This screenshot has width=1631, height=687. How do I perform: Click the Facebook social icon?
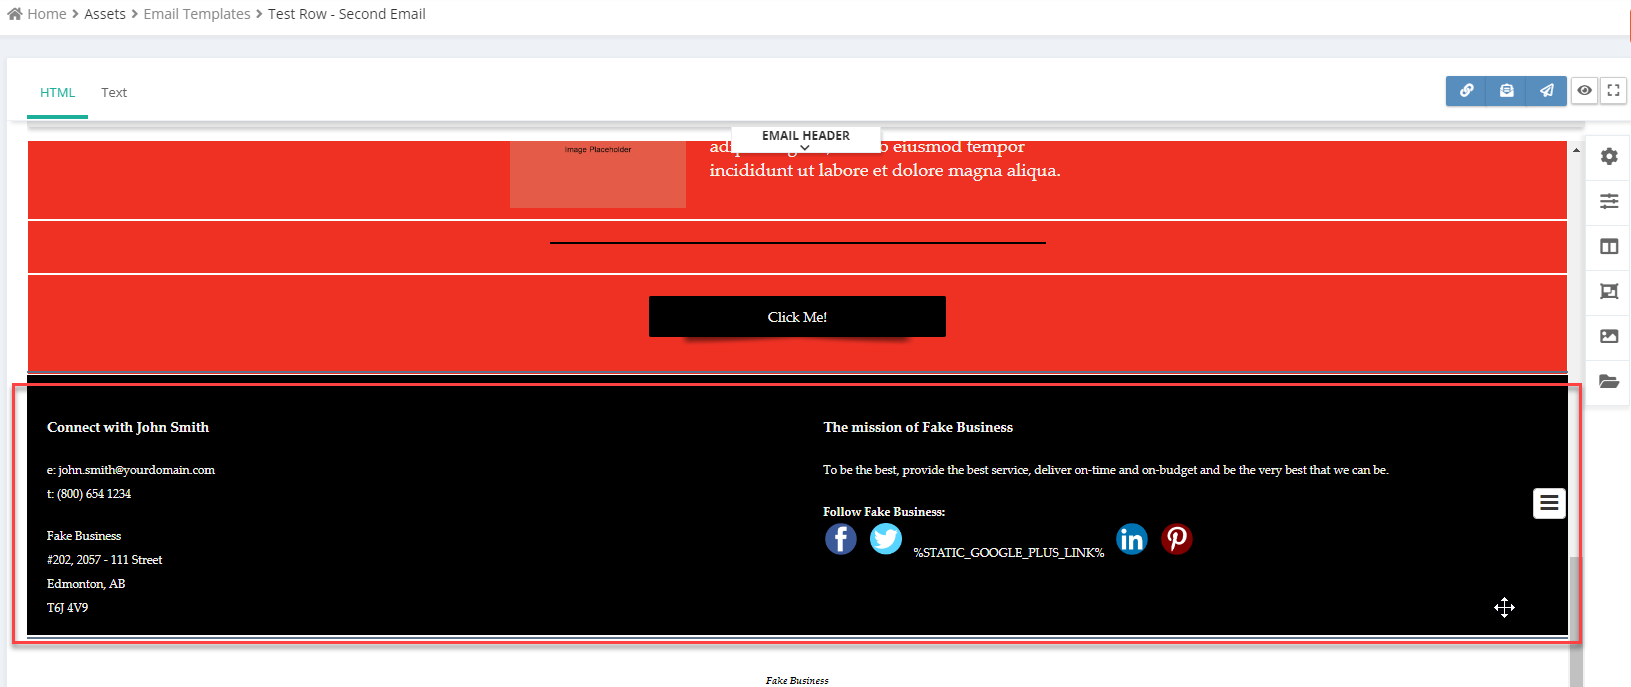(841, 539)
